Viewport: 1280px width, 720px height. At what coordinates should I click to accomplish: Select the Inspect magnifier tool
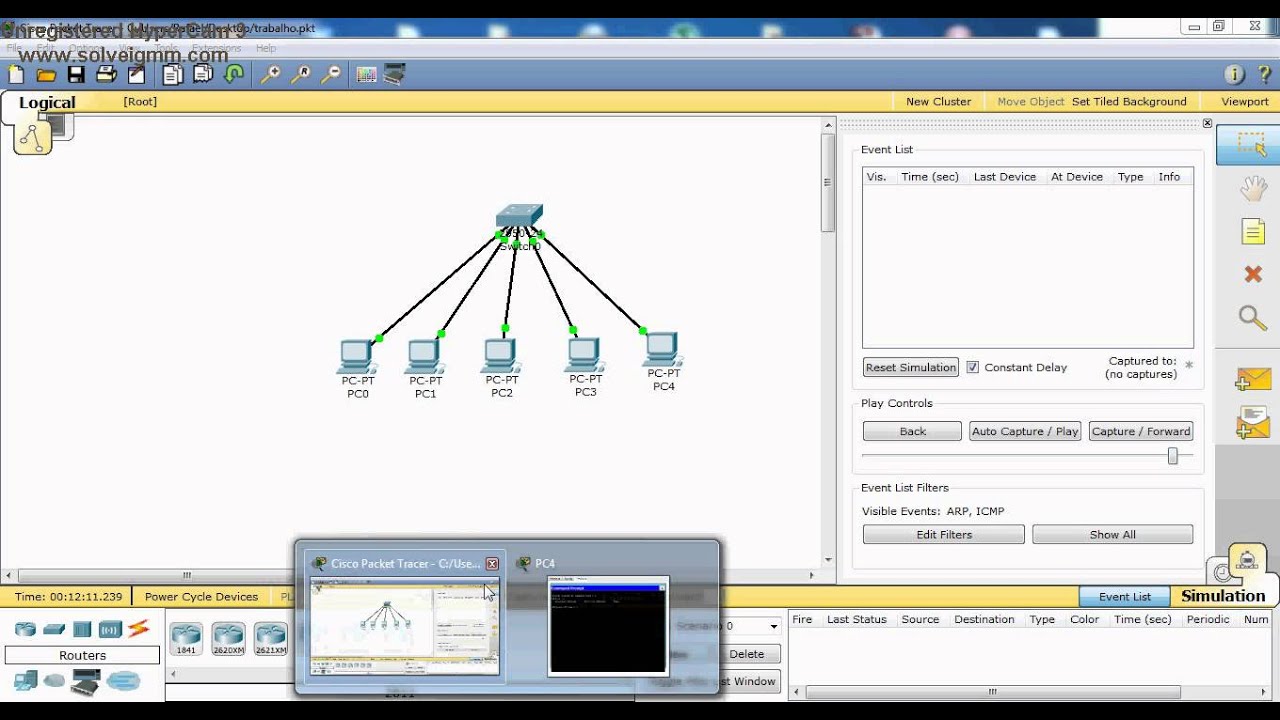[1253, 318]
